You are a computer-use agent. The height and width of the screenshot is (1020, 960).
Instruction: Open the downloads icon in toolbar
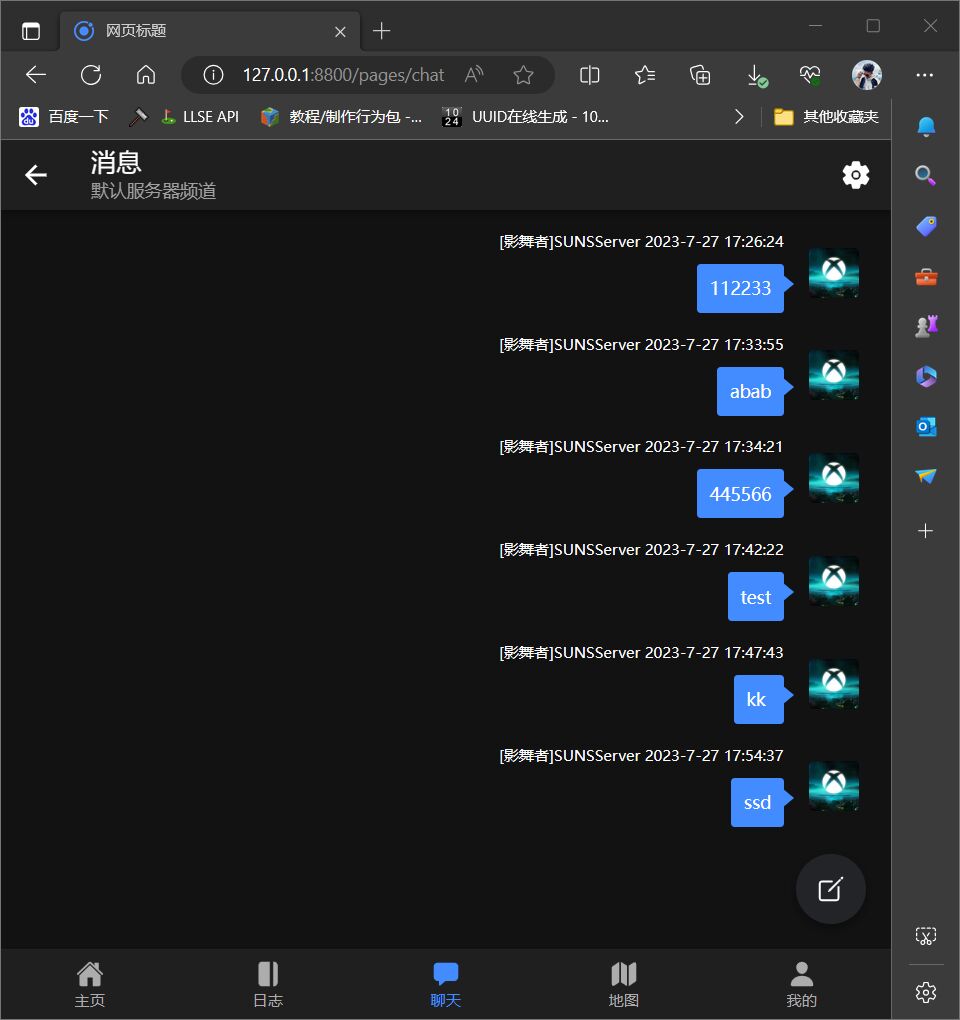[x=756, y=75]
